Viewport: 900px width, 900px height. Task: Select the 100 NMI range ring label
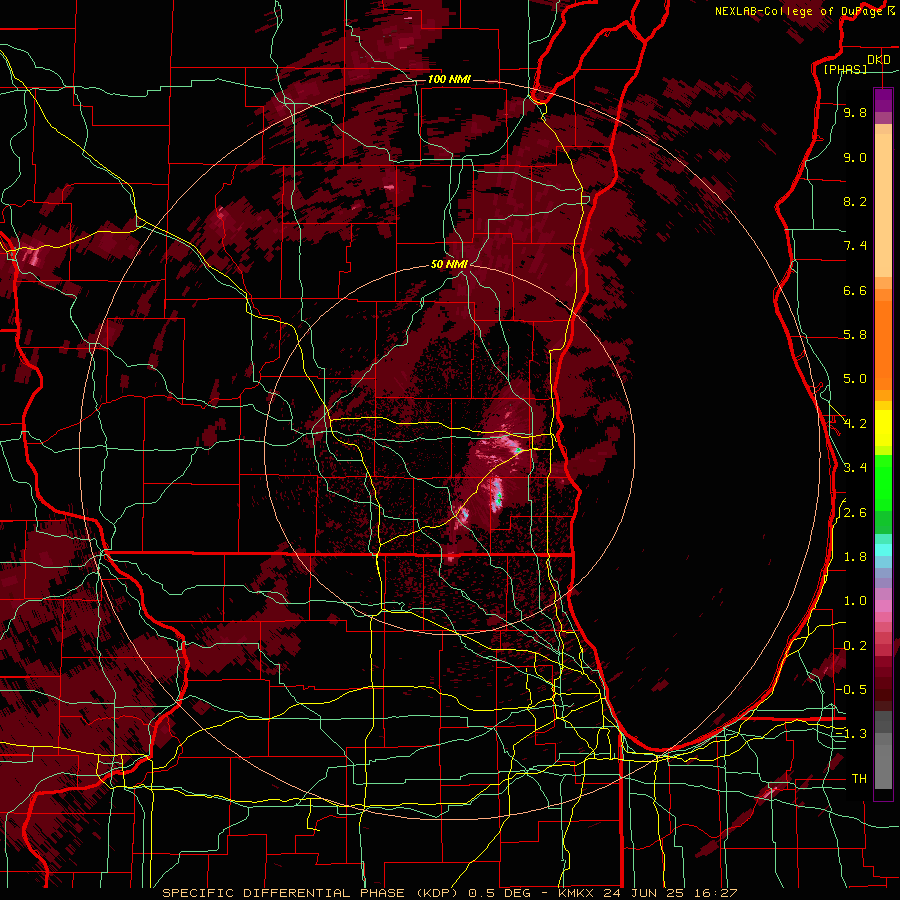coord(449,79)
